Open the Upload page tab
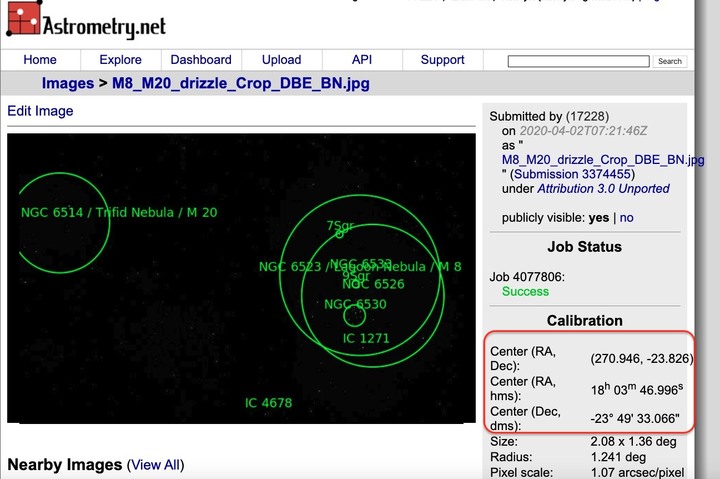Screen dimensions: 720x479 [x=281, y=60]
